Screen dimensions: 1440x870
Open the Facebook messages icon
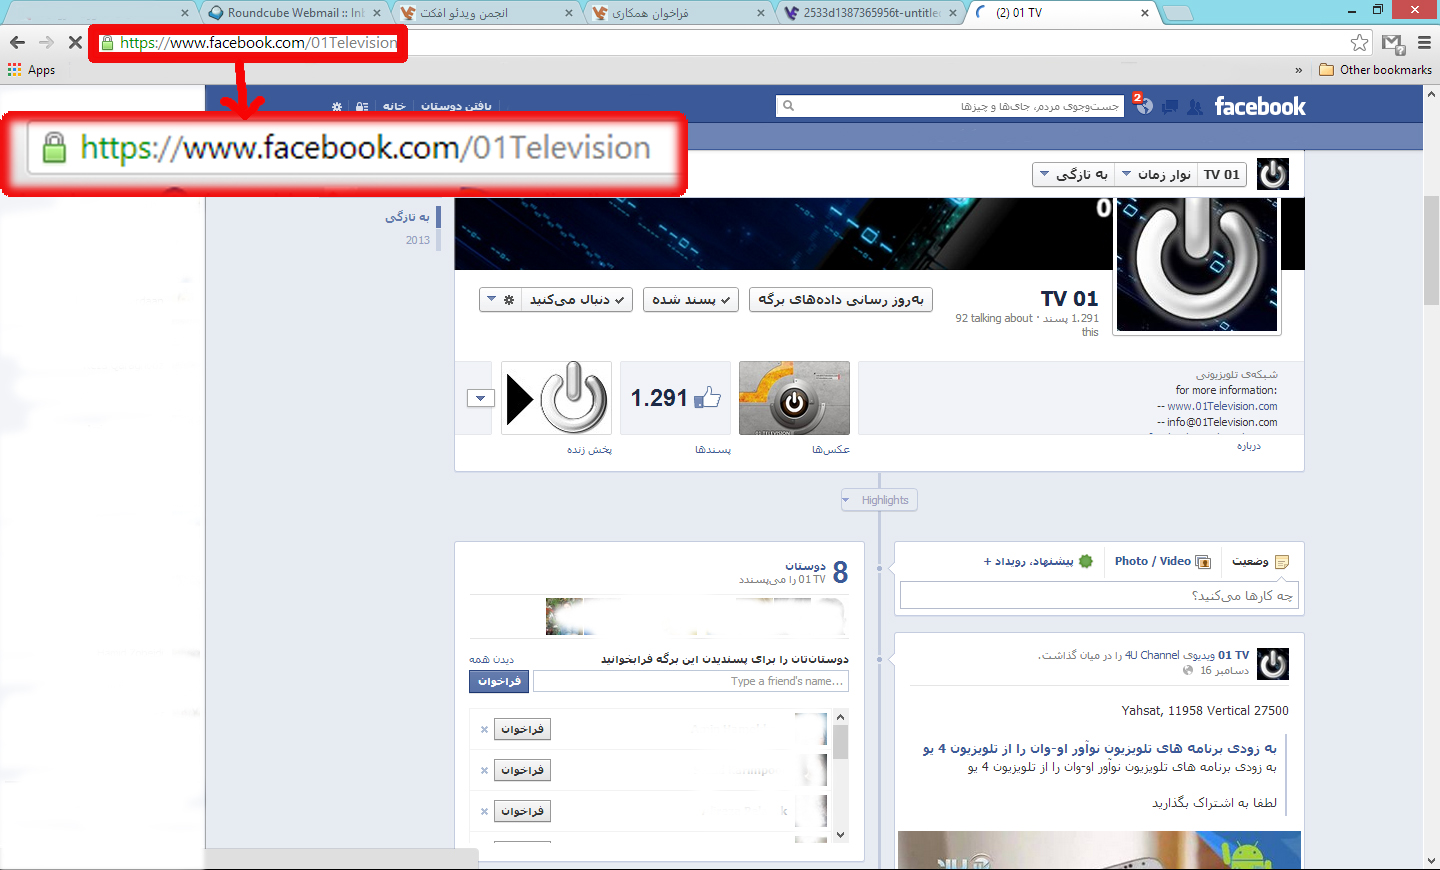1169,106
